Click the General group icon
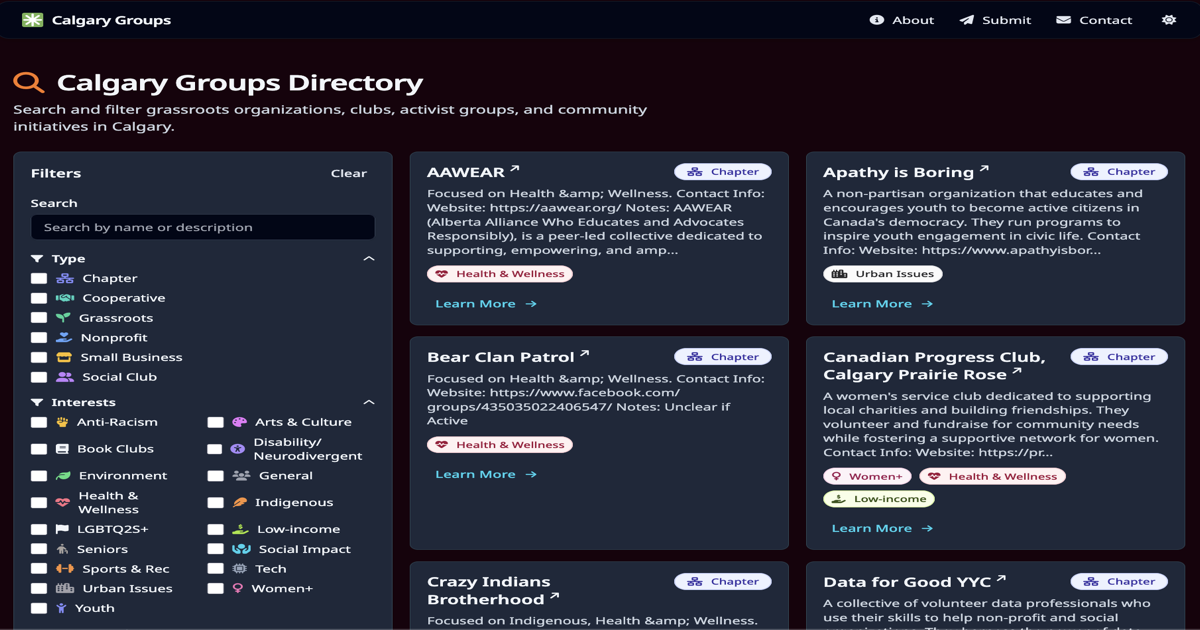Image resolution: width=1200 pixels, height=630 pixels. coord(241,476)
